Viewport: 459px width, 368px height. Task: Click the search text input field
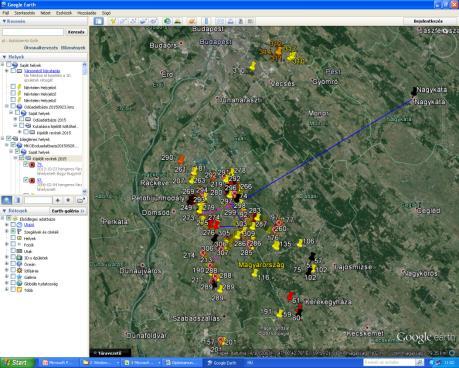(33, 32)
